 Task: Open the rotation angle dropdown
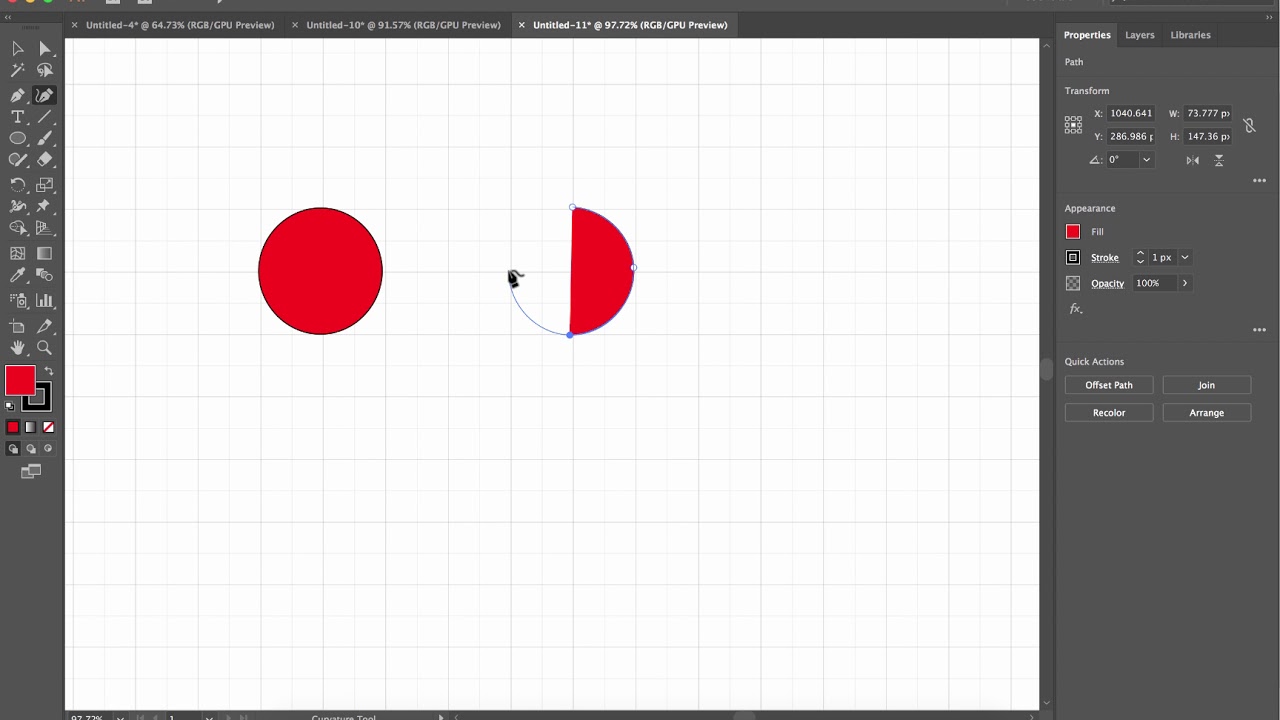[x=1146, y=160]
